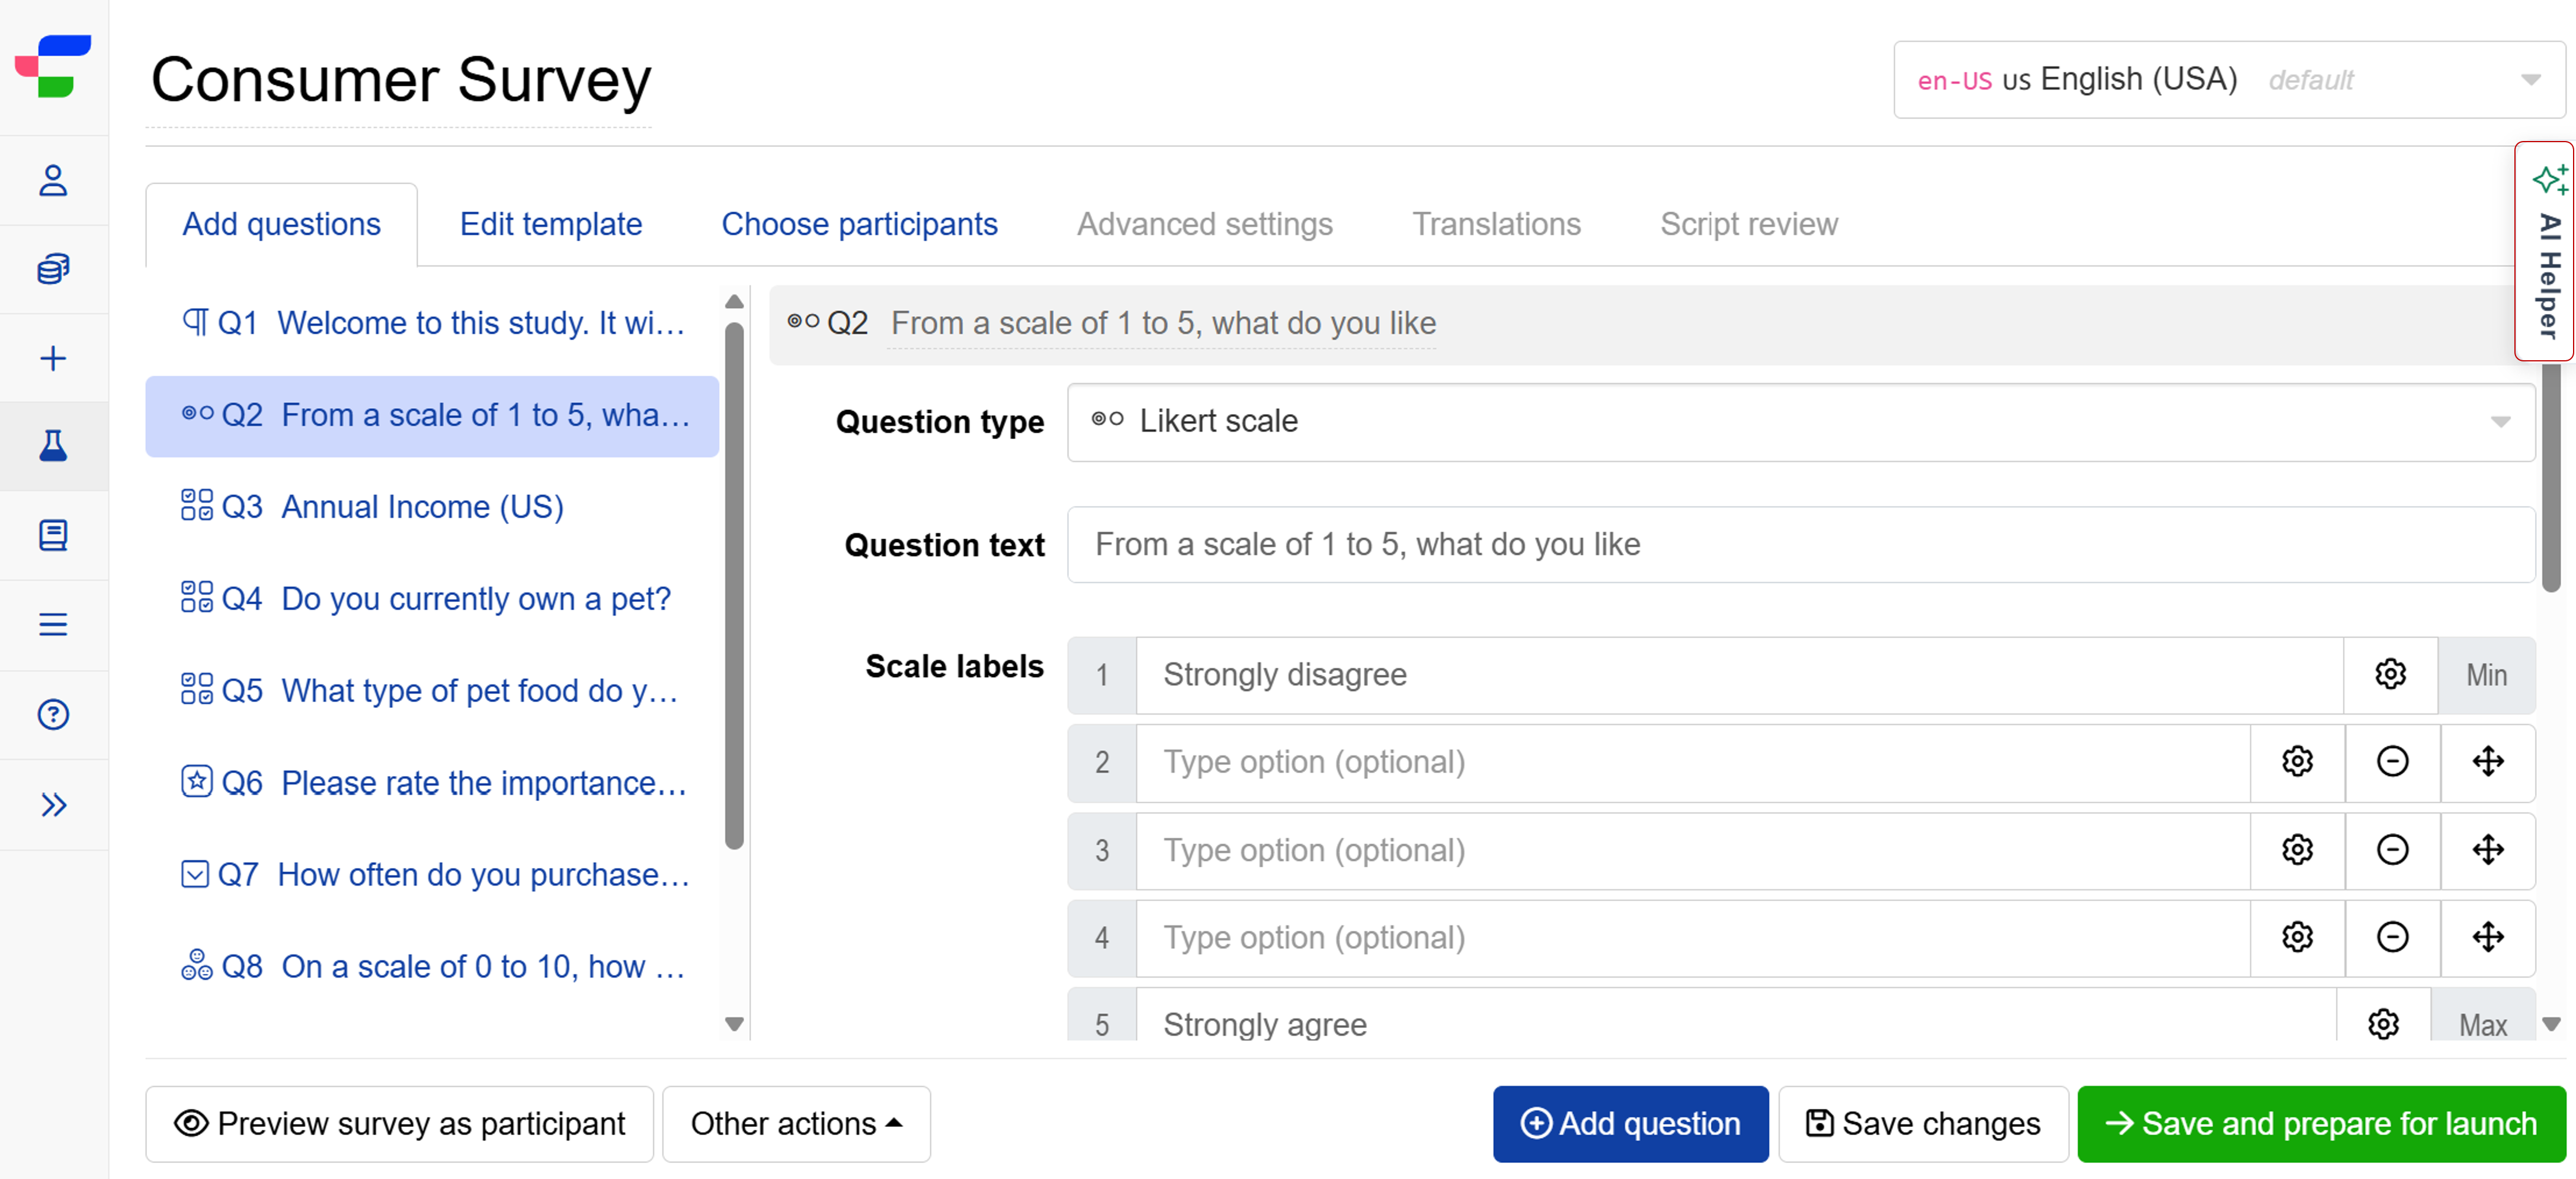Select the database icon in the sidebar
The width and height of the screenshot is (2576, 1179).
click(53, 268)
